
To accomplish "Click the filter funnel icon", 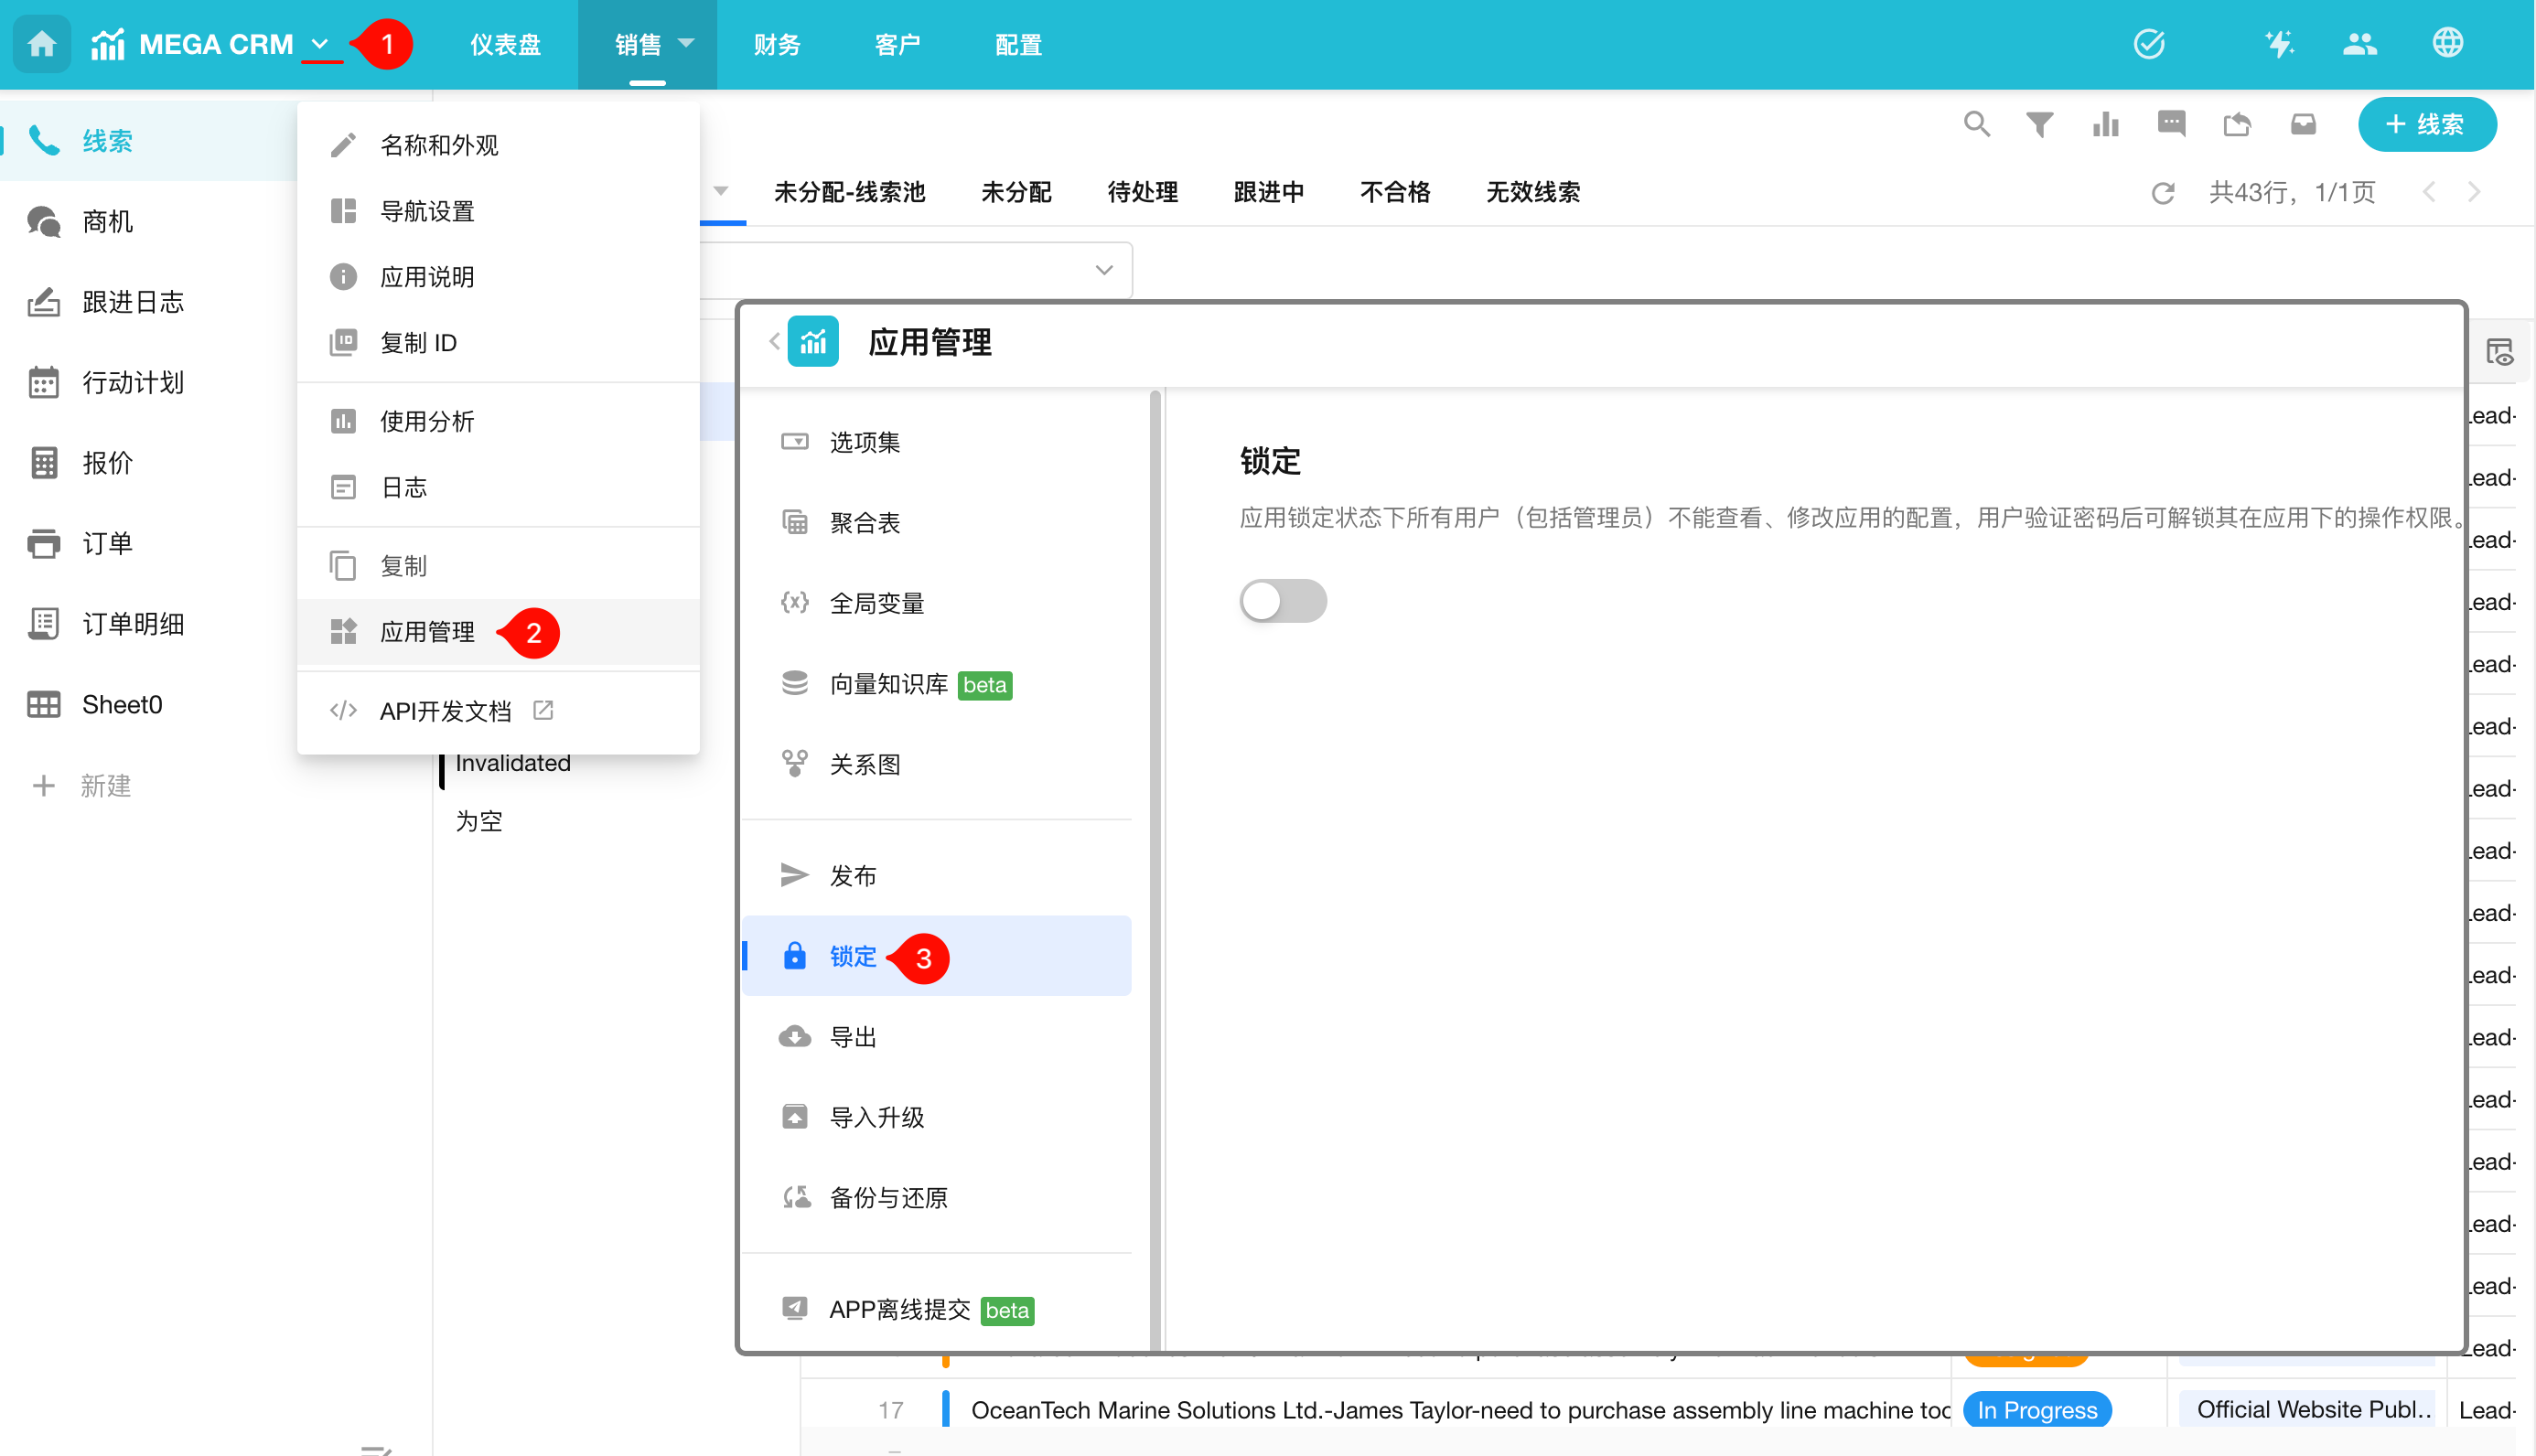I will pyautogui.click(x=2040, y=124).
